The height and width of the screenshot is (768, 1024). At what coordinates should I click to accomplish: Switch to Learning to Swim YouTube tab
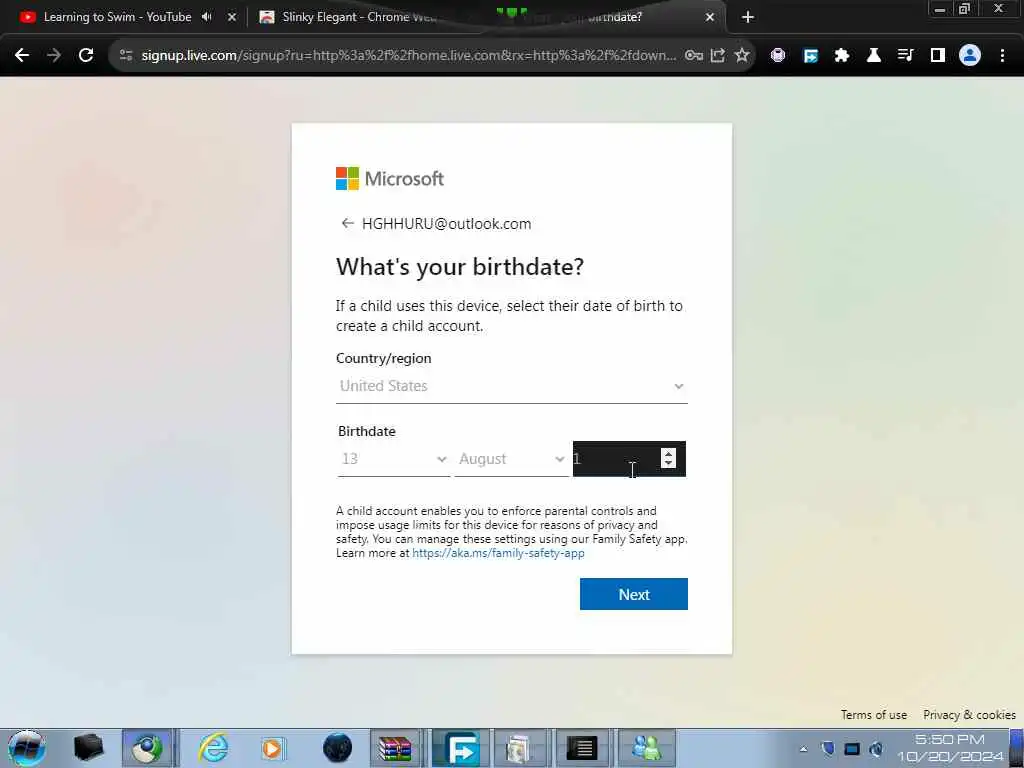[x=118, y=17]
